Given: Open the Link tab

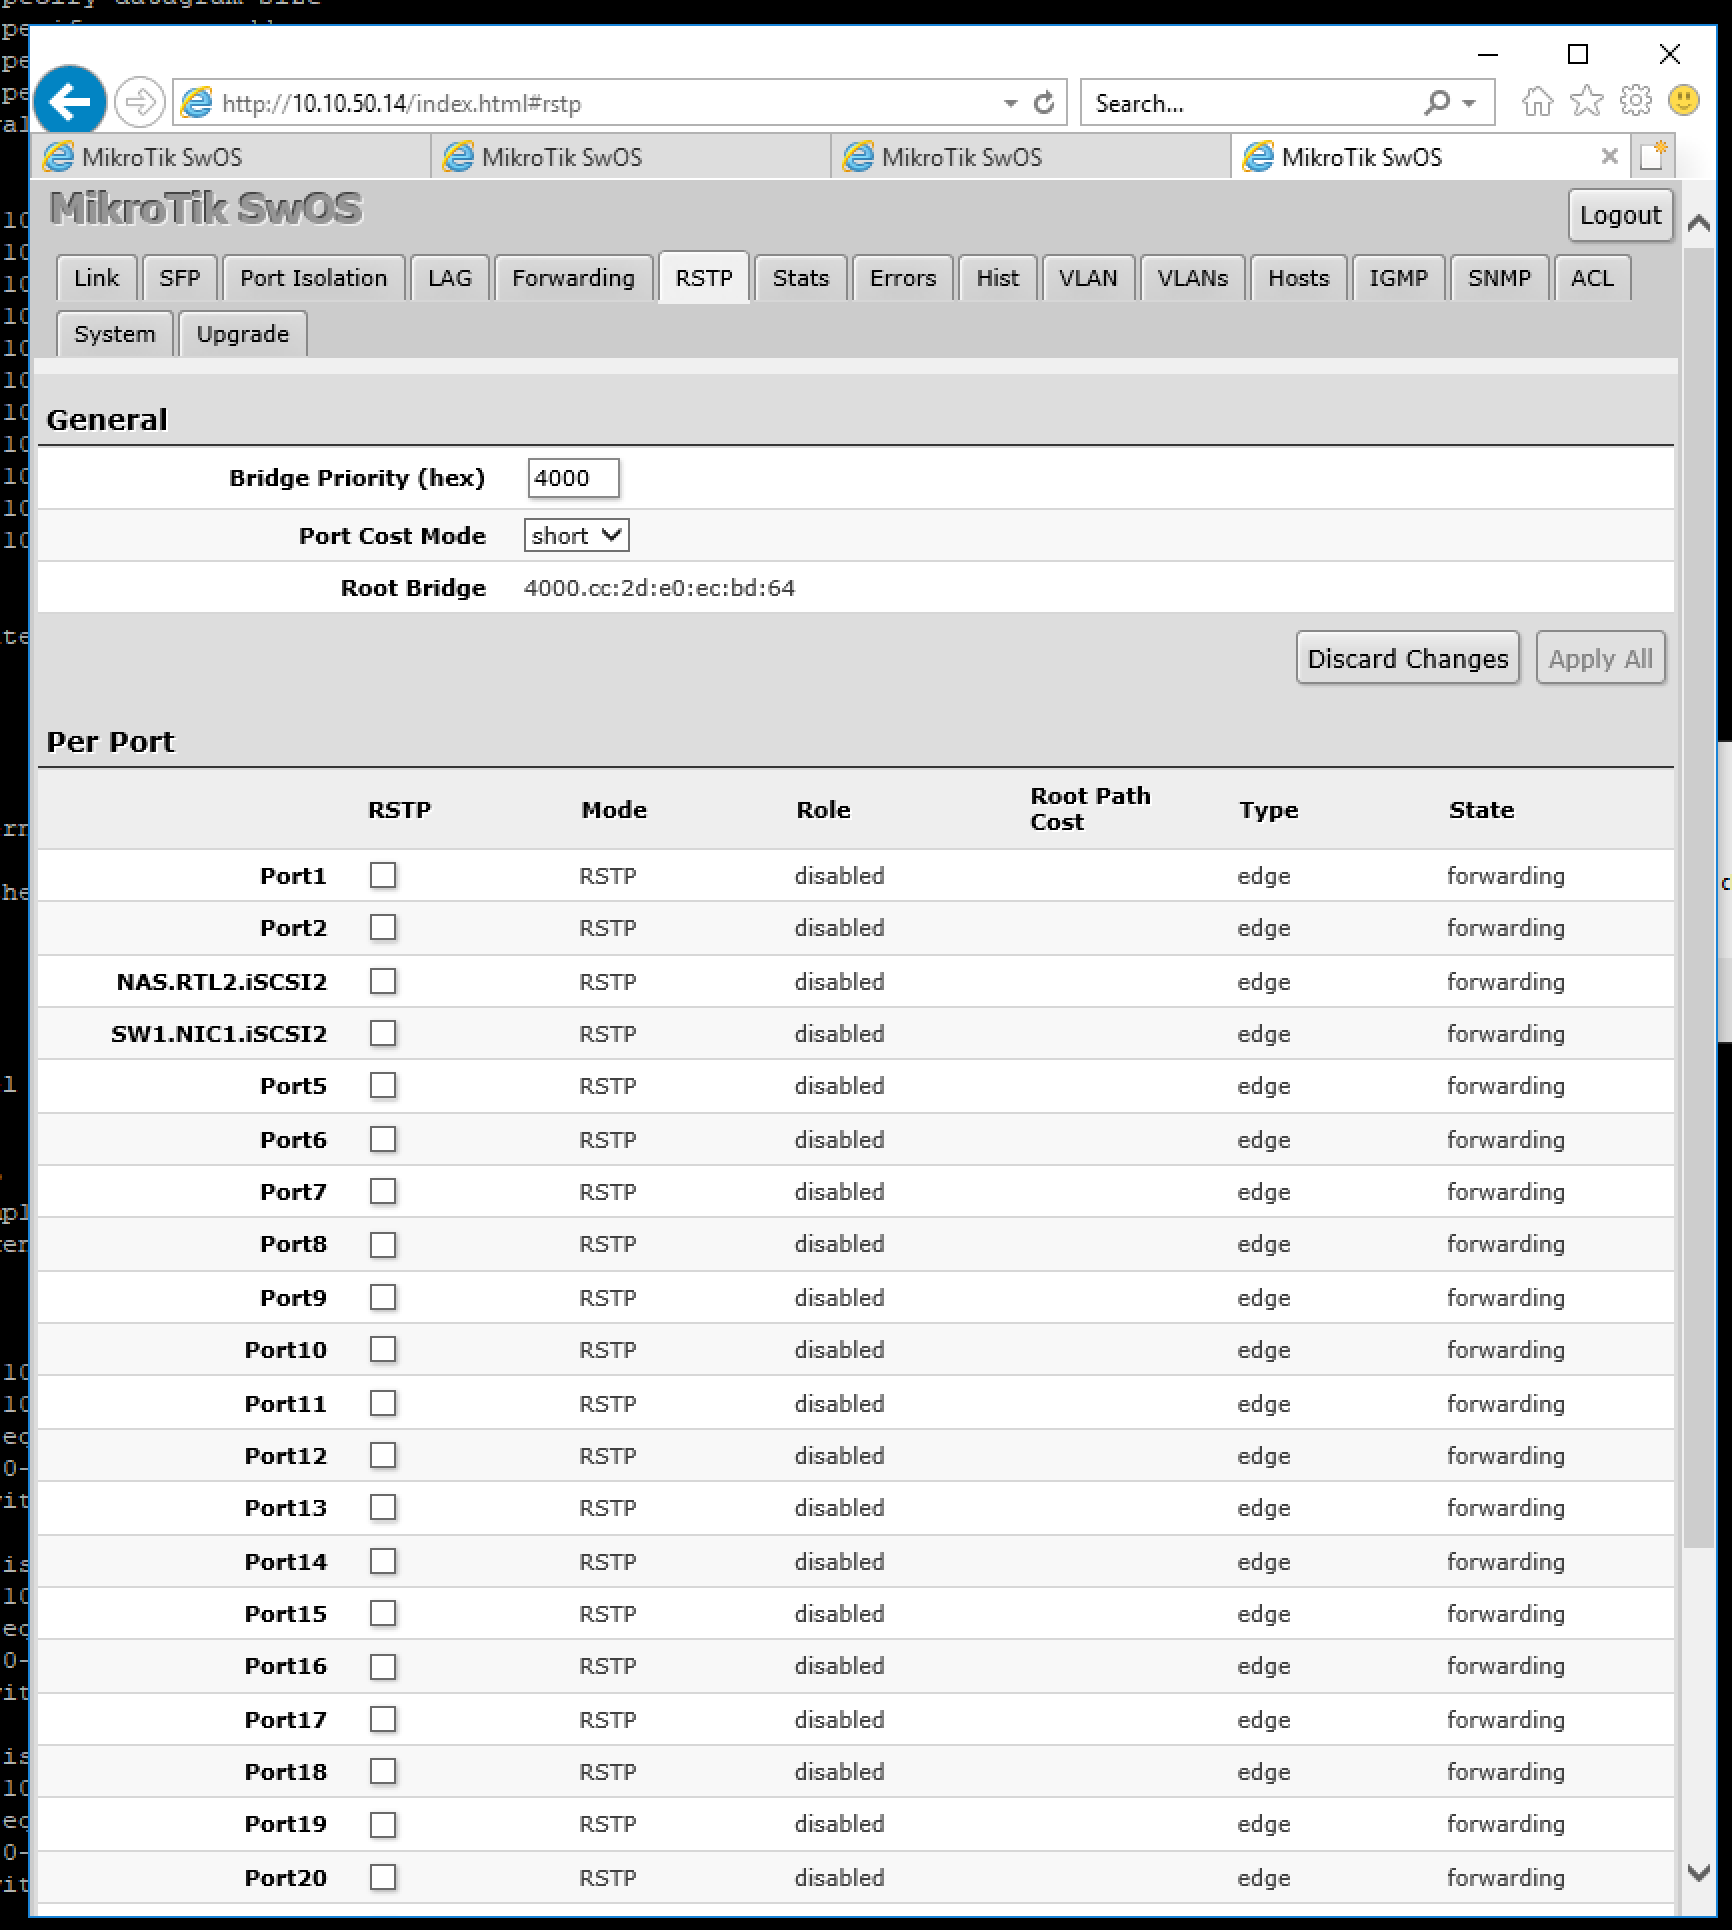Looking at the screenshot, I should click(x=96, y=278).
